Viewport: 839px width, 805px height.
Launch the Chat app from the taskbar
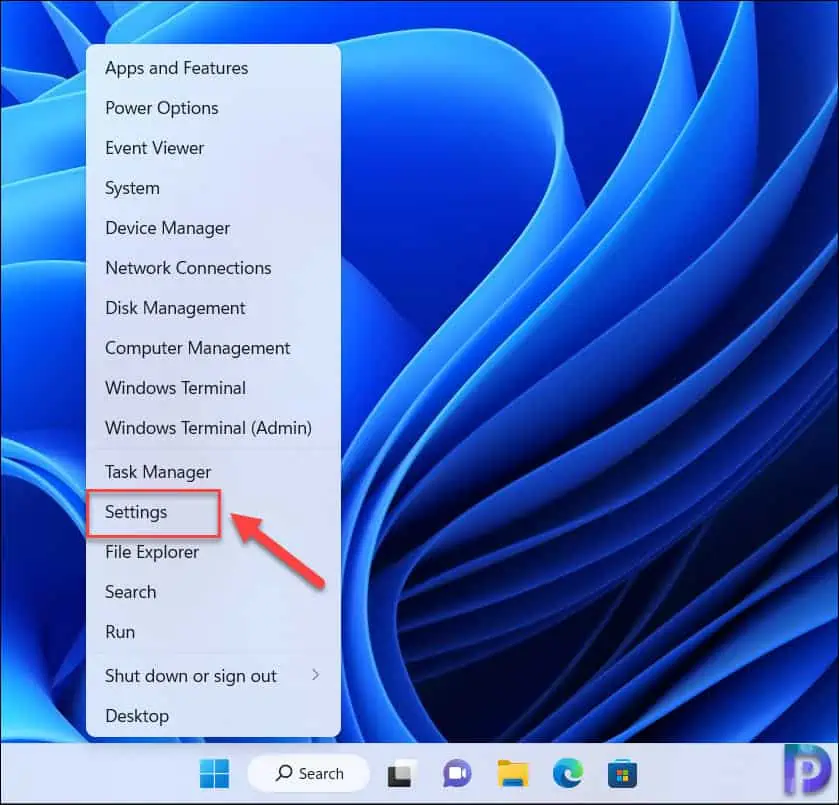pyautogui.click(x=457, y=774)
